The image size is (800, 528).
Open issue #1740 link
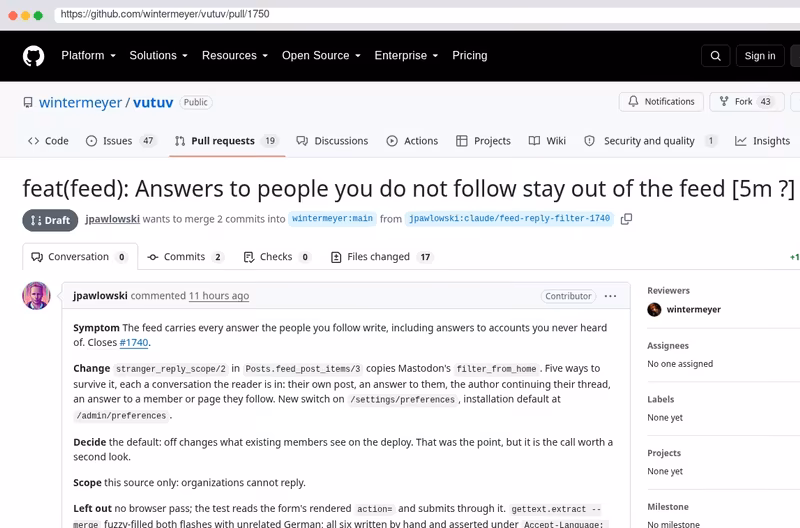[134, 343]
